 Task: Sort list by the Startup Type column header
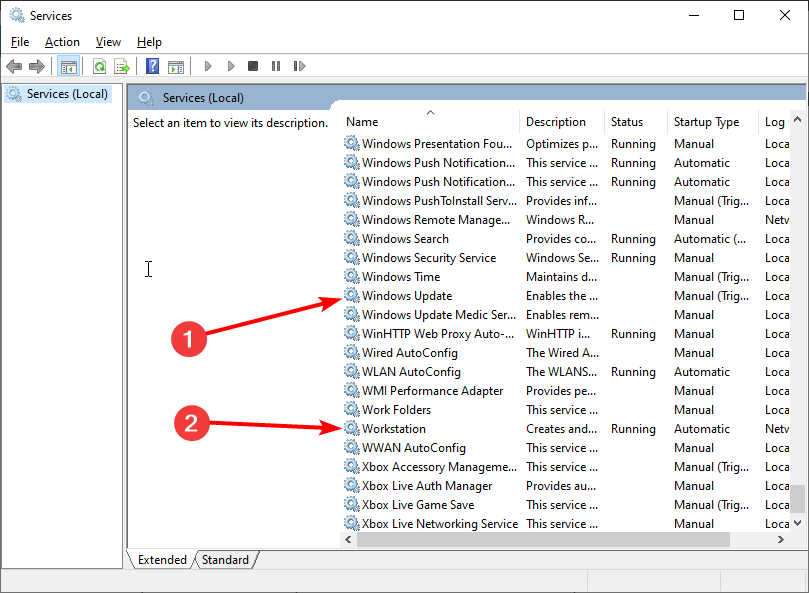tap(707, 122)
